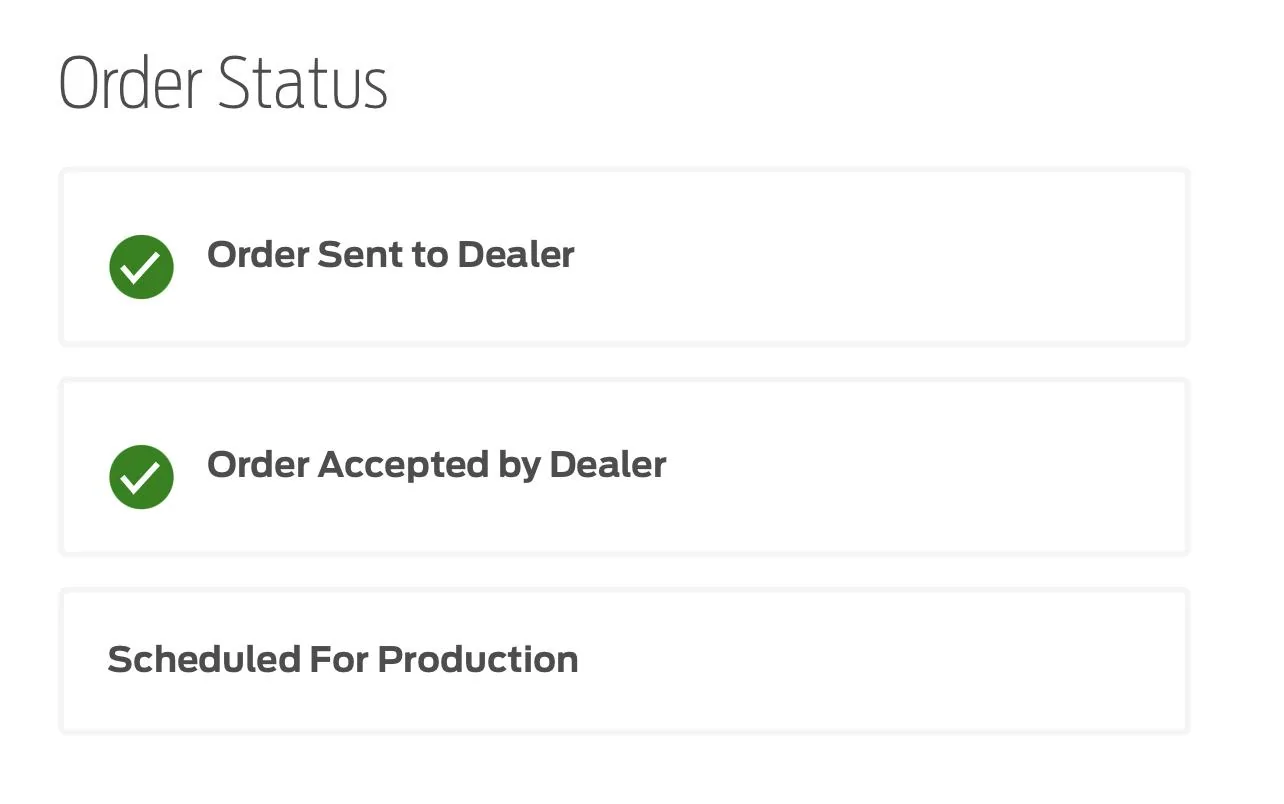Expand the Scheduled For Production status card
Viewport: 1284px width, 804px height.
[x=624, y=661]
